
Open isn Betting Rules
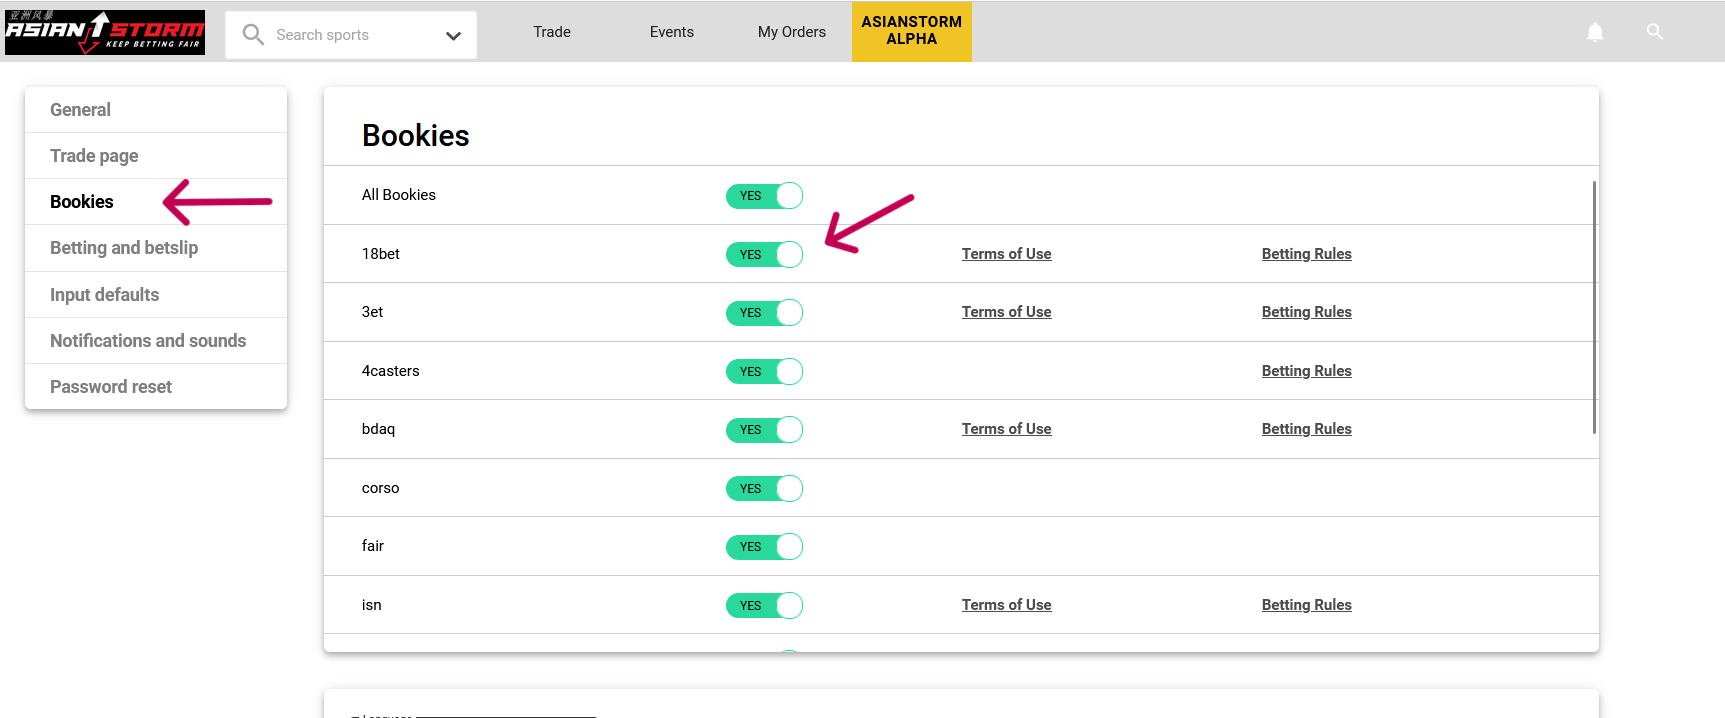1306,605
